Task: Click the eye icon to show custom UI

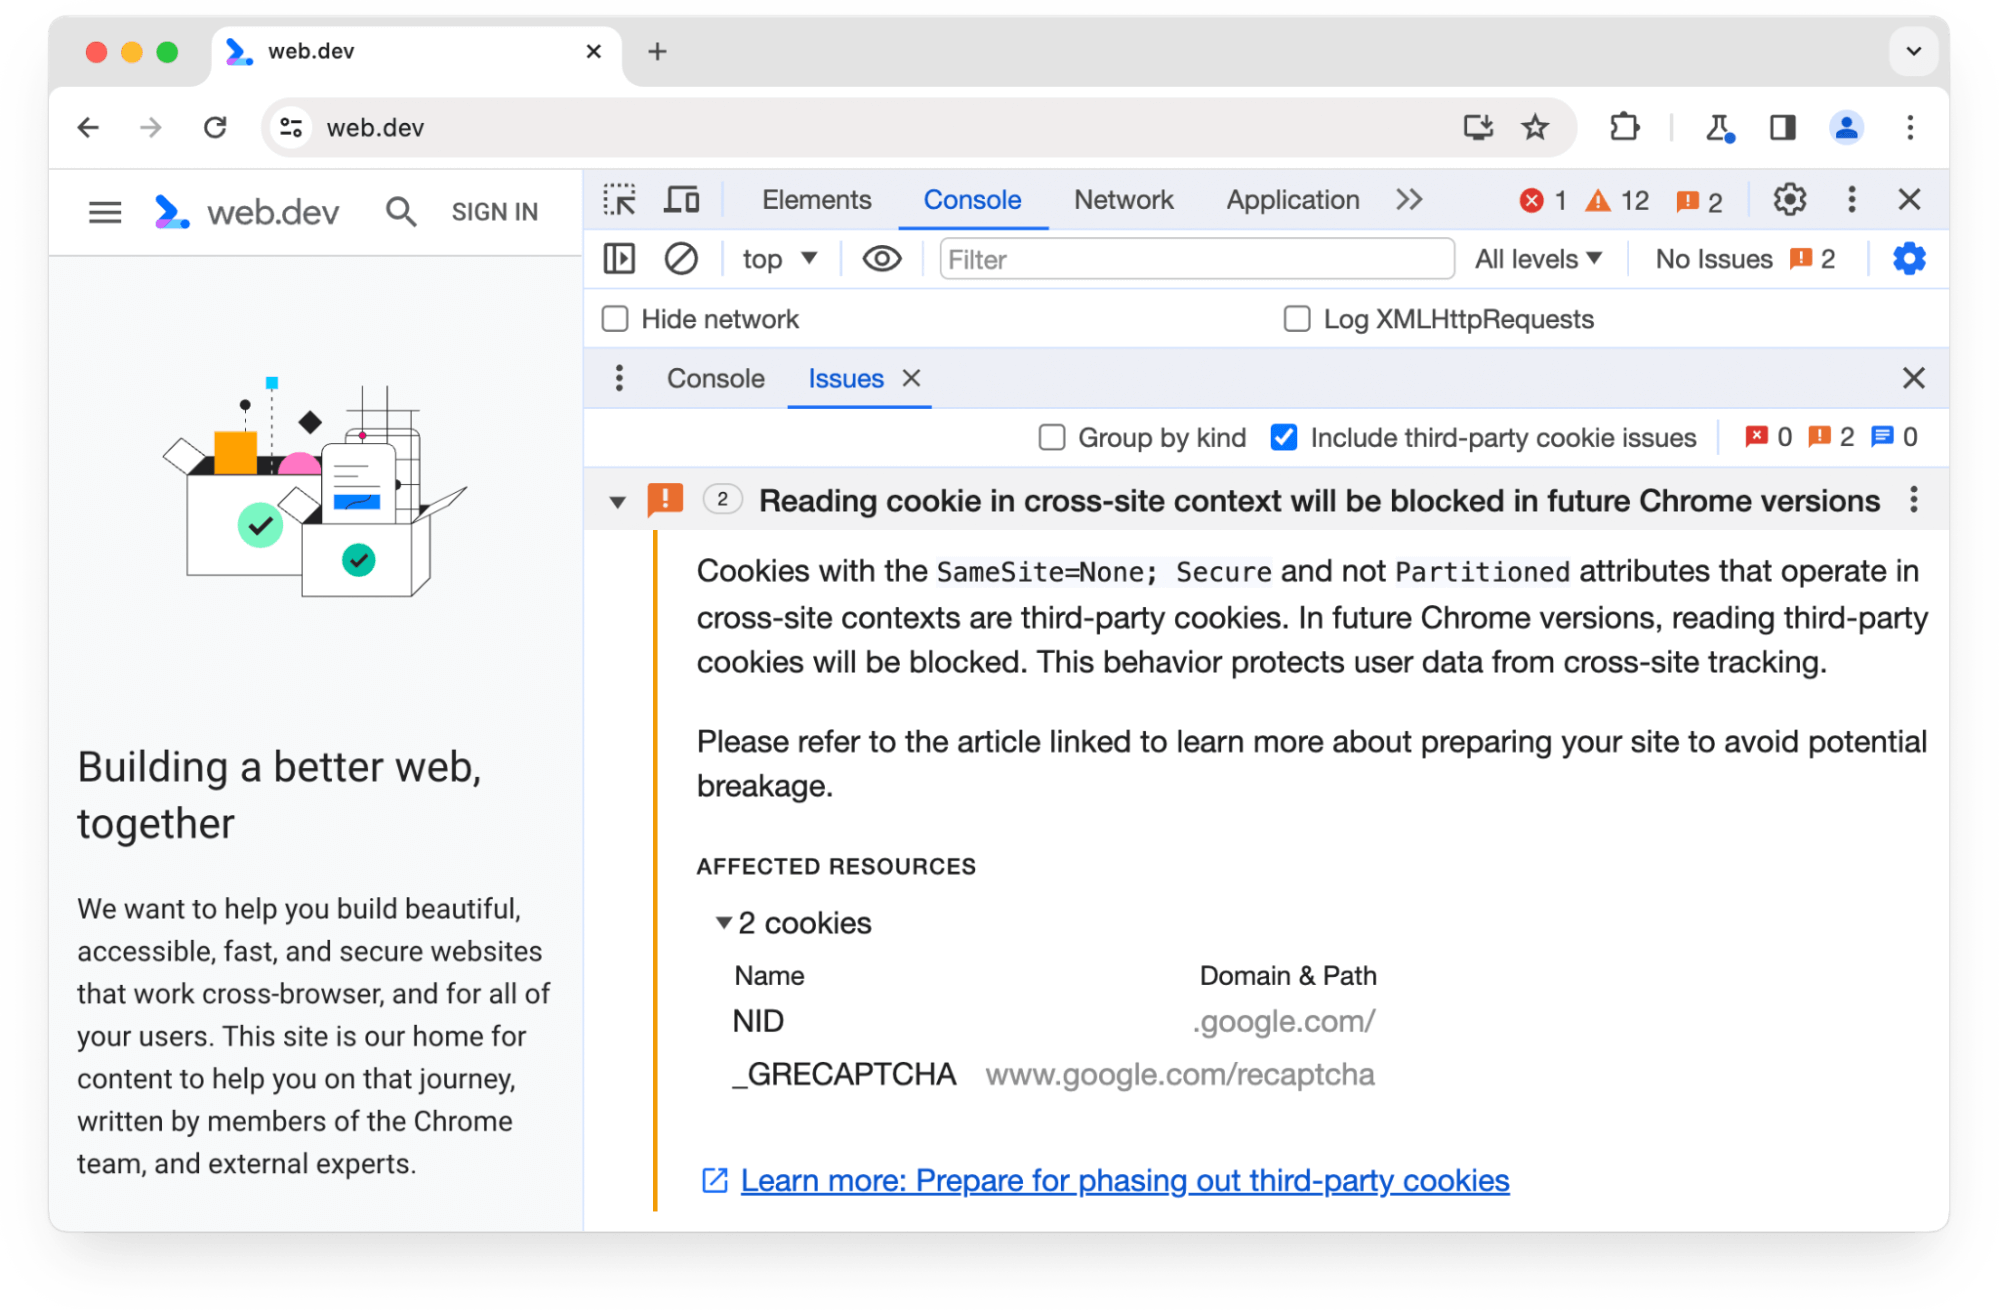Action: click(x=881, y=259)
